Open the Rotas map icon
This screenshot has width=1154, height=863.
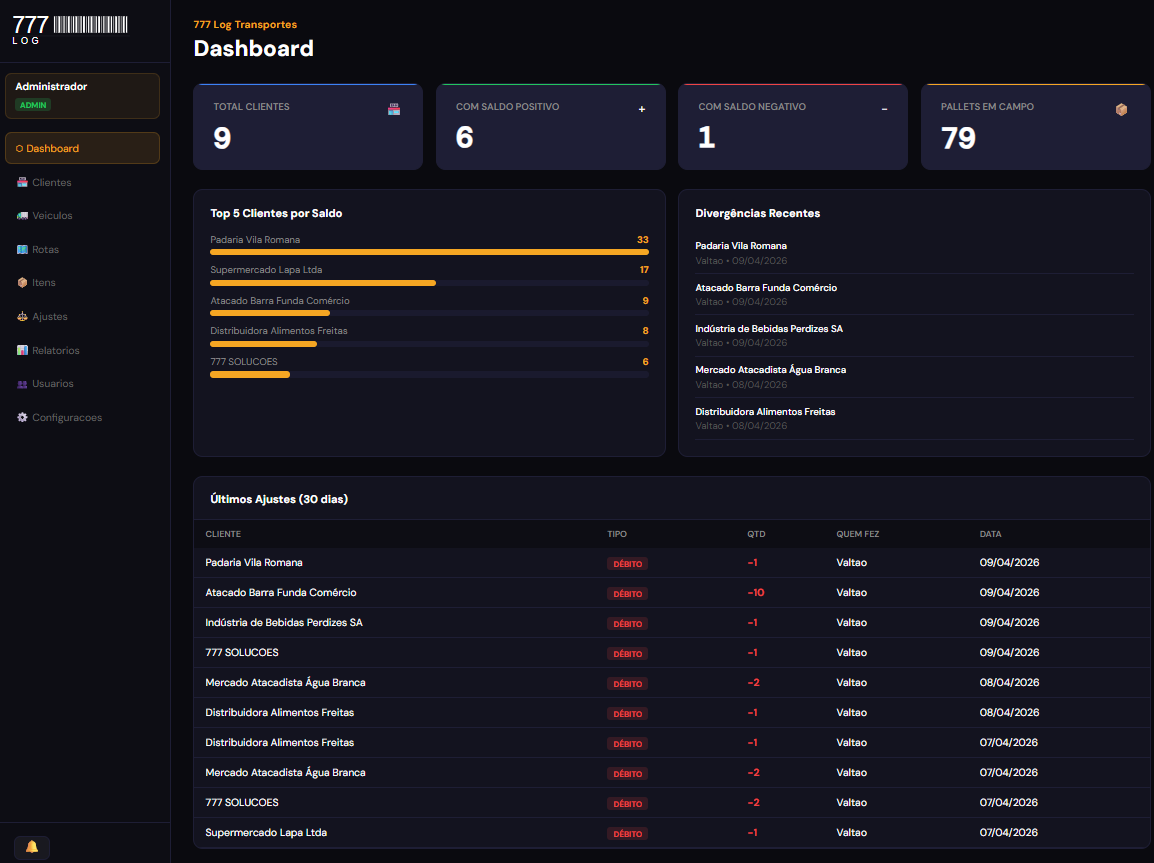[x=21, y=249]
